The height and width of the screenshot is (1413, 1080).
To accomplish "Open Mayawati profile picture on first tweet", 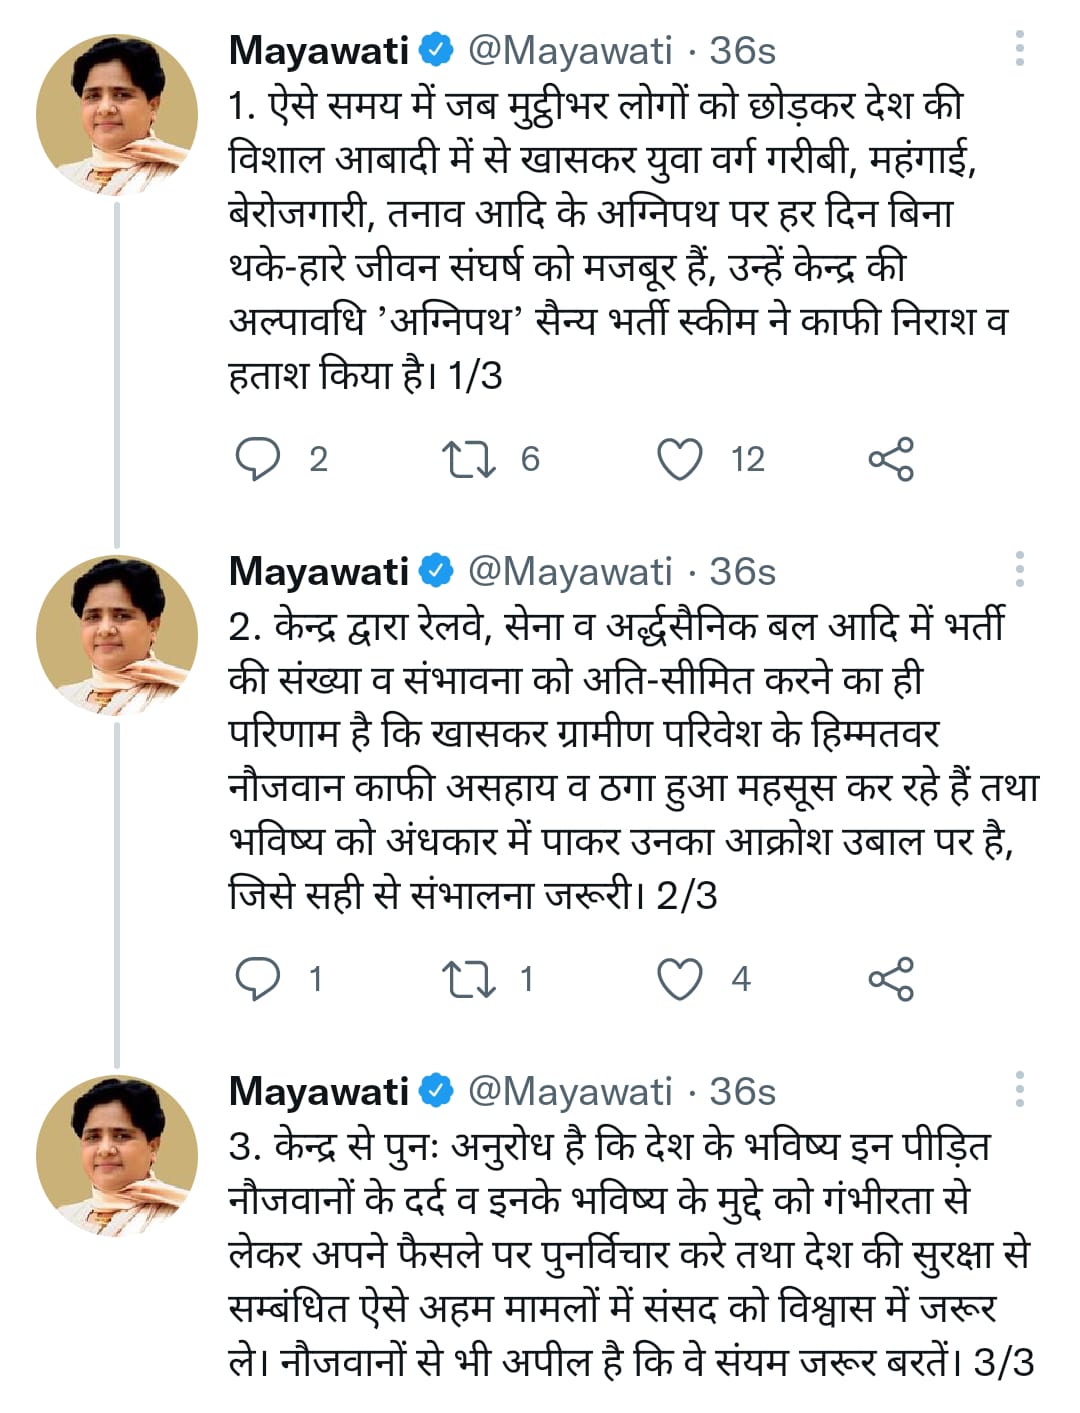I will tap(117, 115).
